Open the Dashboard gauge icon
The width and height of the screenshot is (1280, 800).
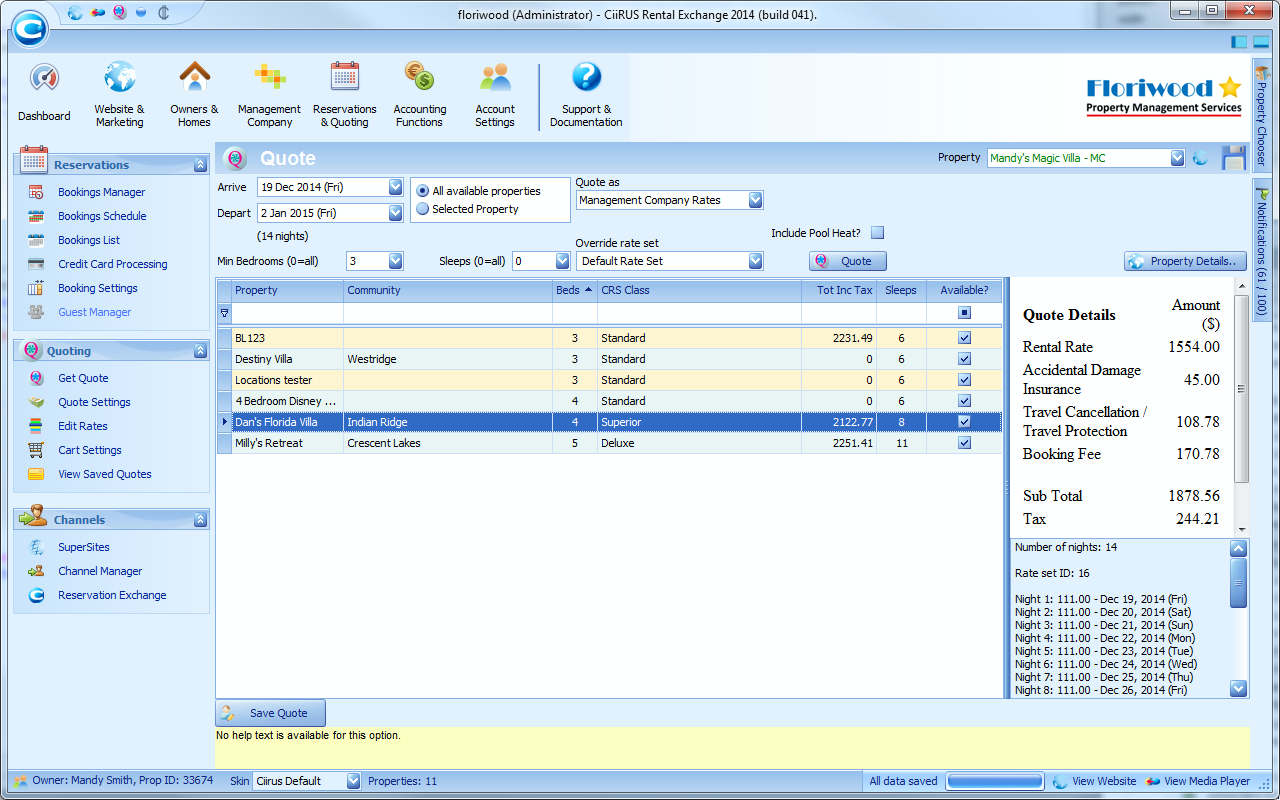[44, 79]
